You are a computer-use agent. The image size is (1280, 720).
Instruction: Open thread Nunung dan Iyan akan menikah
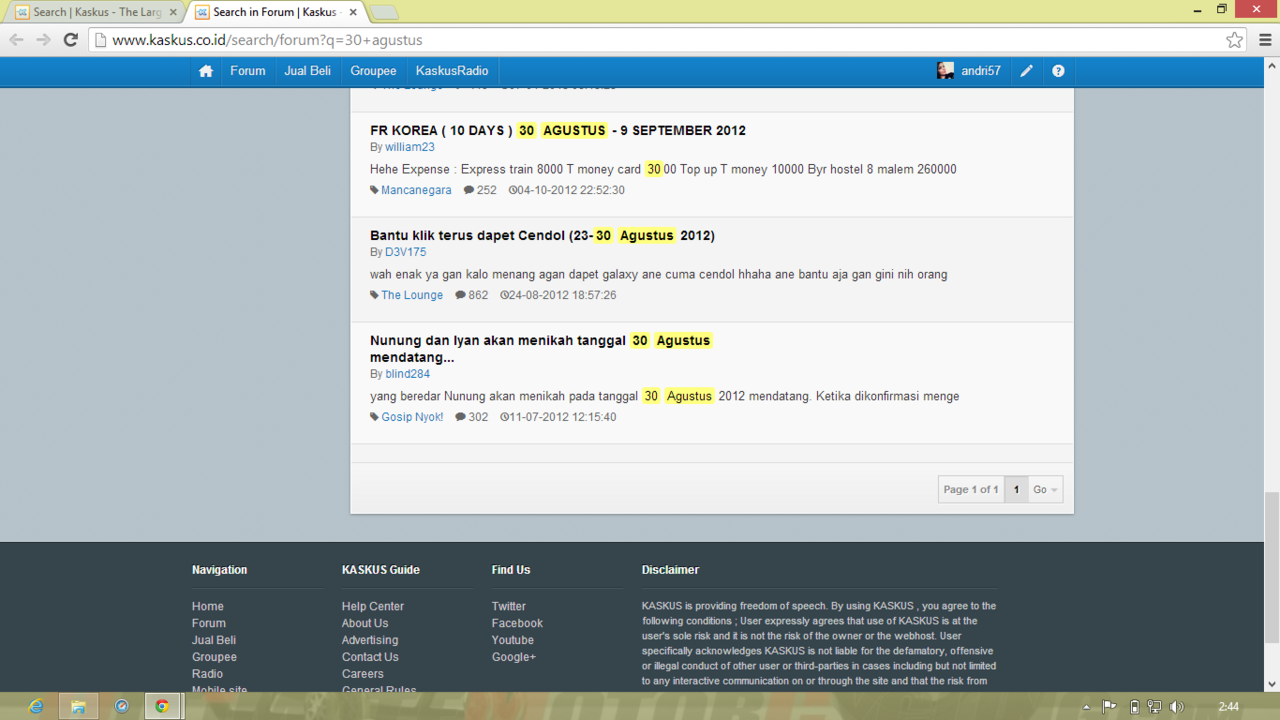click(x=540, y=348)
